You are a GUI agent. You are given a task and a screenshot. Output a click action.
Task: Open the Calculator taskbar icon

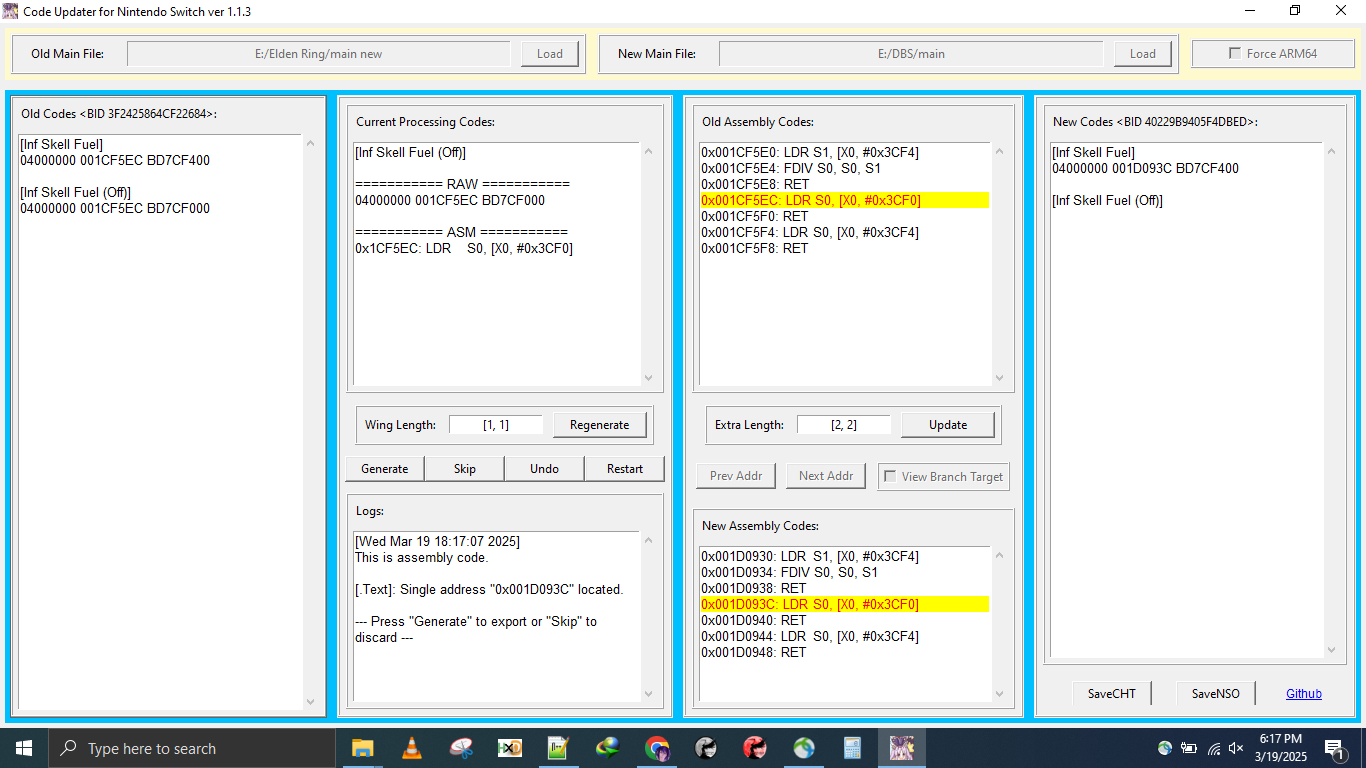852,748
